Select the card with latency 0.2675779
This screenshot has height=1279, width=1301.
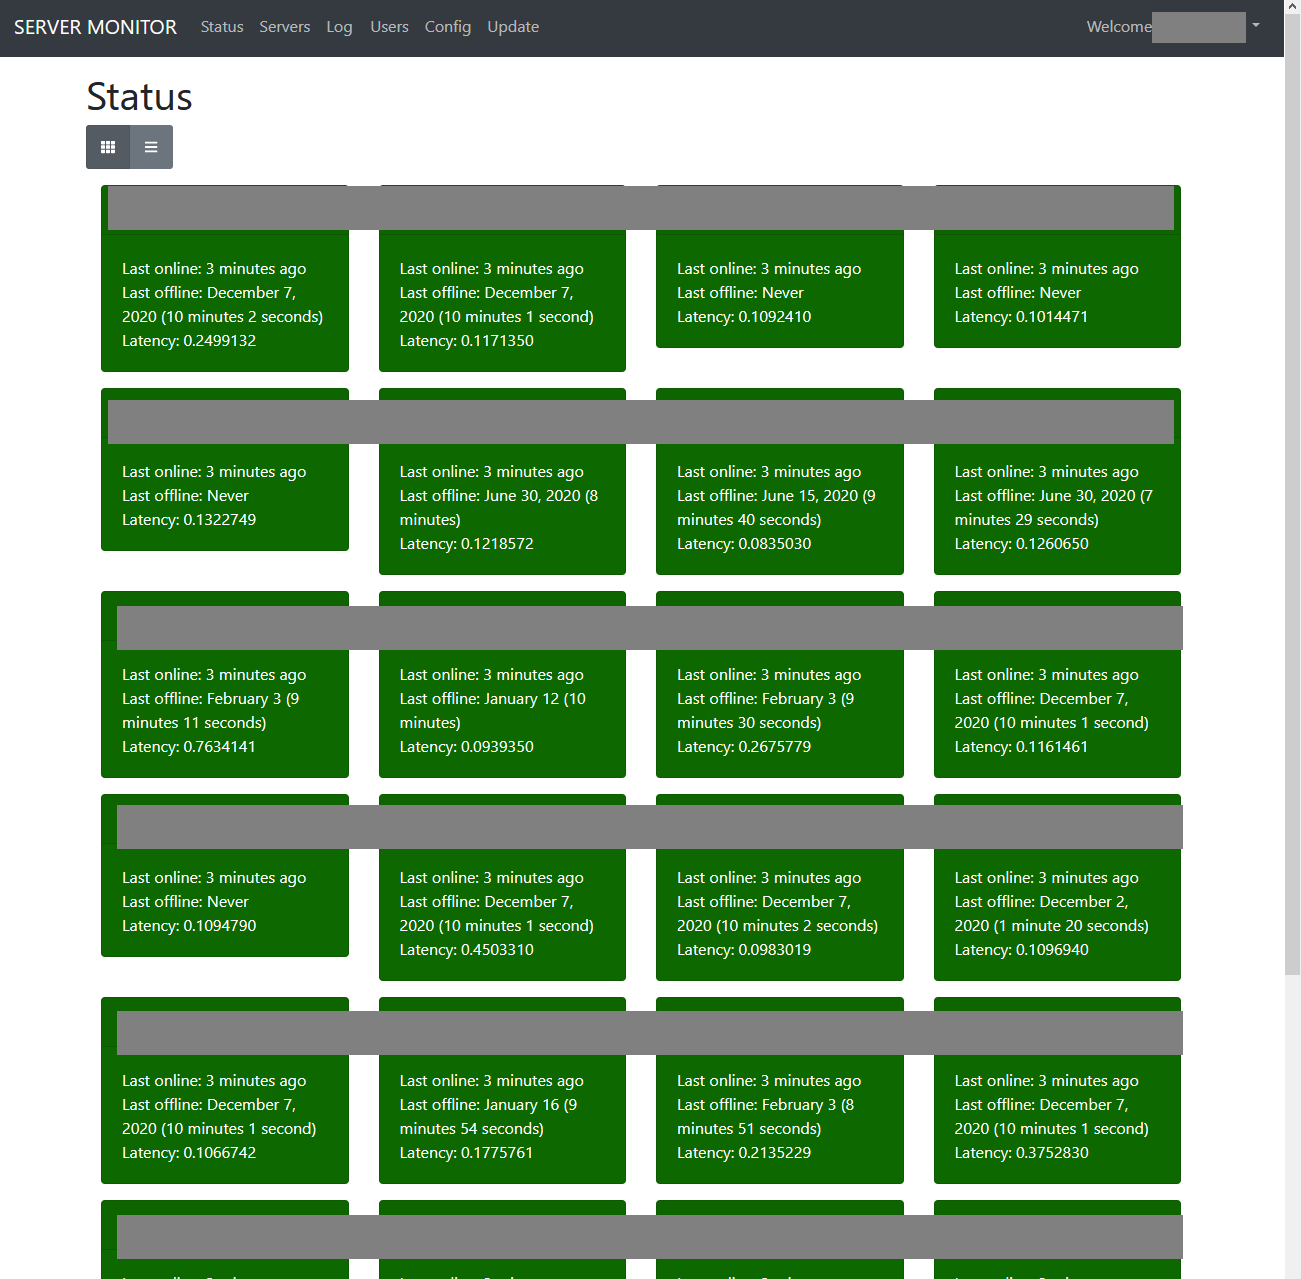pos(780,684)
